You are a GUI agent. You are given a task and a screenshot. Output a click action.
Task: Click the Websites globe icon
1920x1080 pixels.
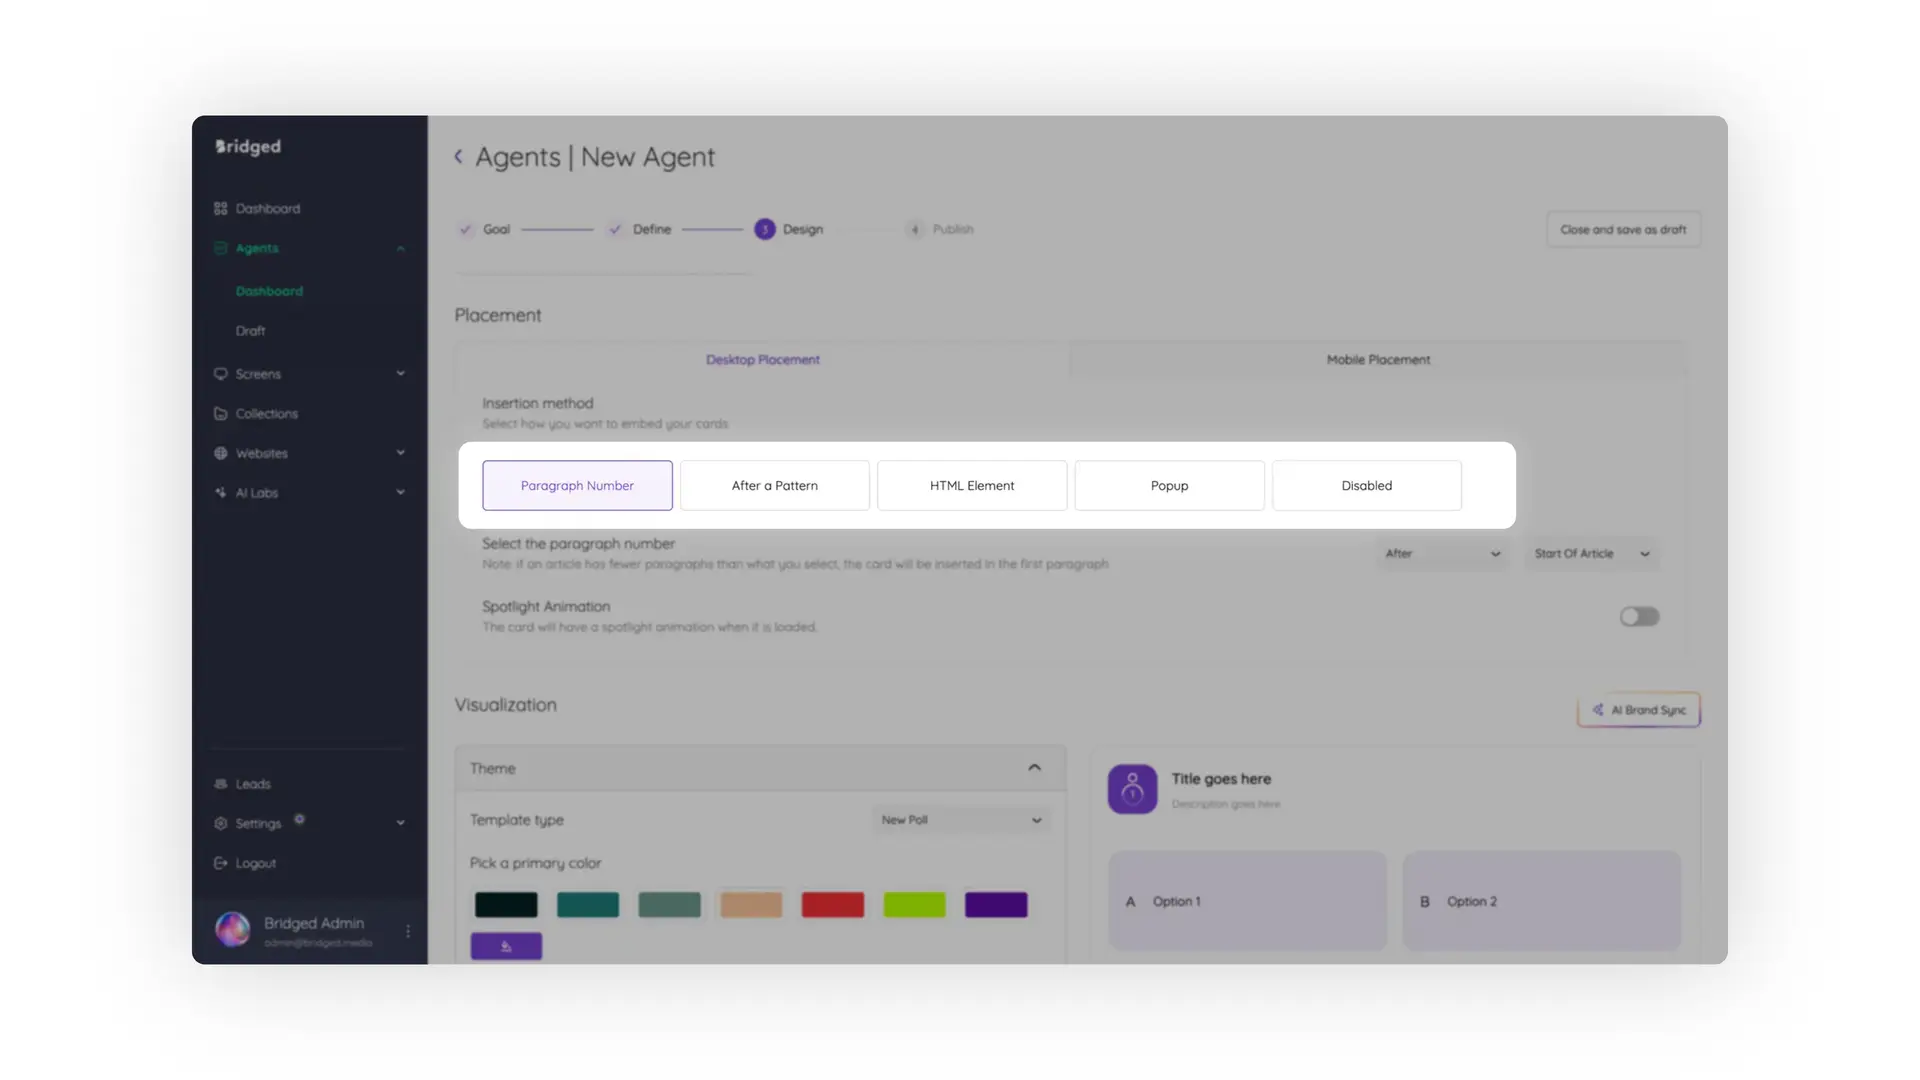(221, 453)
